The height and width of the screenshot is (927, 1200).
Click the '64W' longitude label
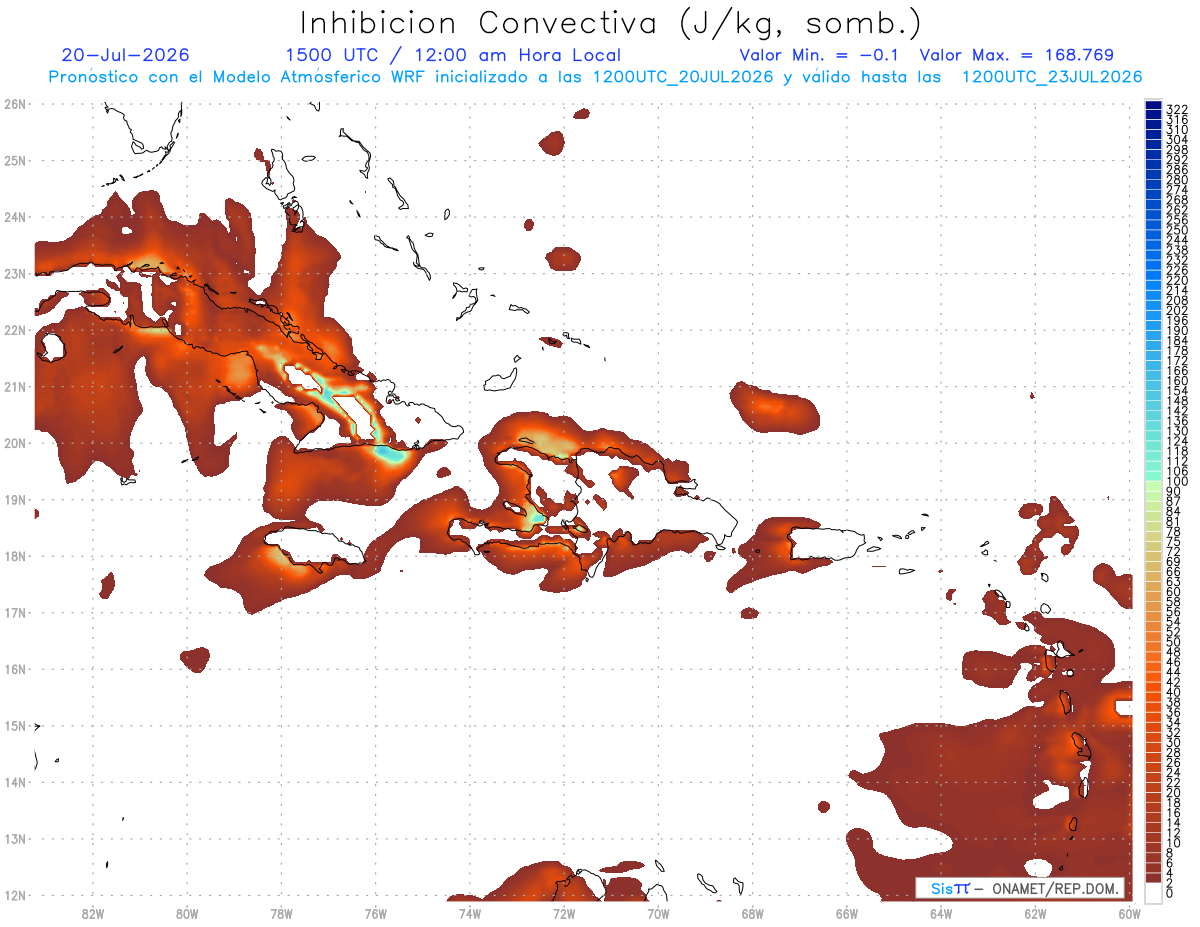(941, 913)
